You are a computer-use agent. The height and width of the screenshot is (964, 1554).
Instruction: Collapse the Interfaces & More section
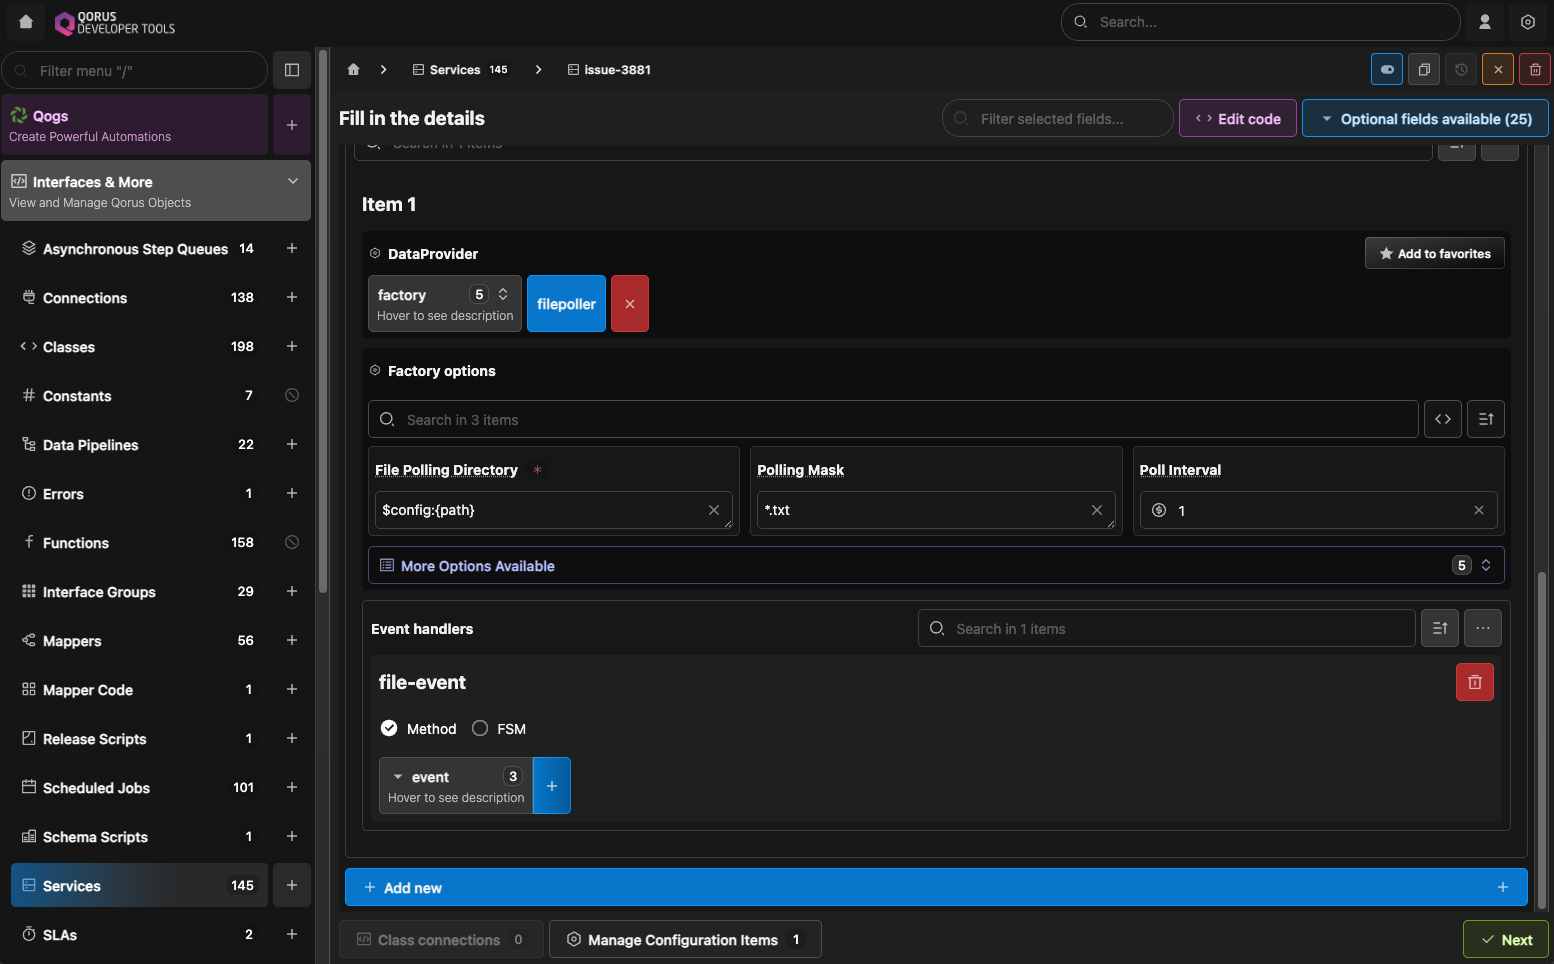[x=293, y=182]
